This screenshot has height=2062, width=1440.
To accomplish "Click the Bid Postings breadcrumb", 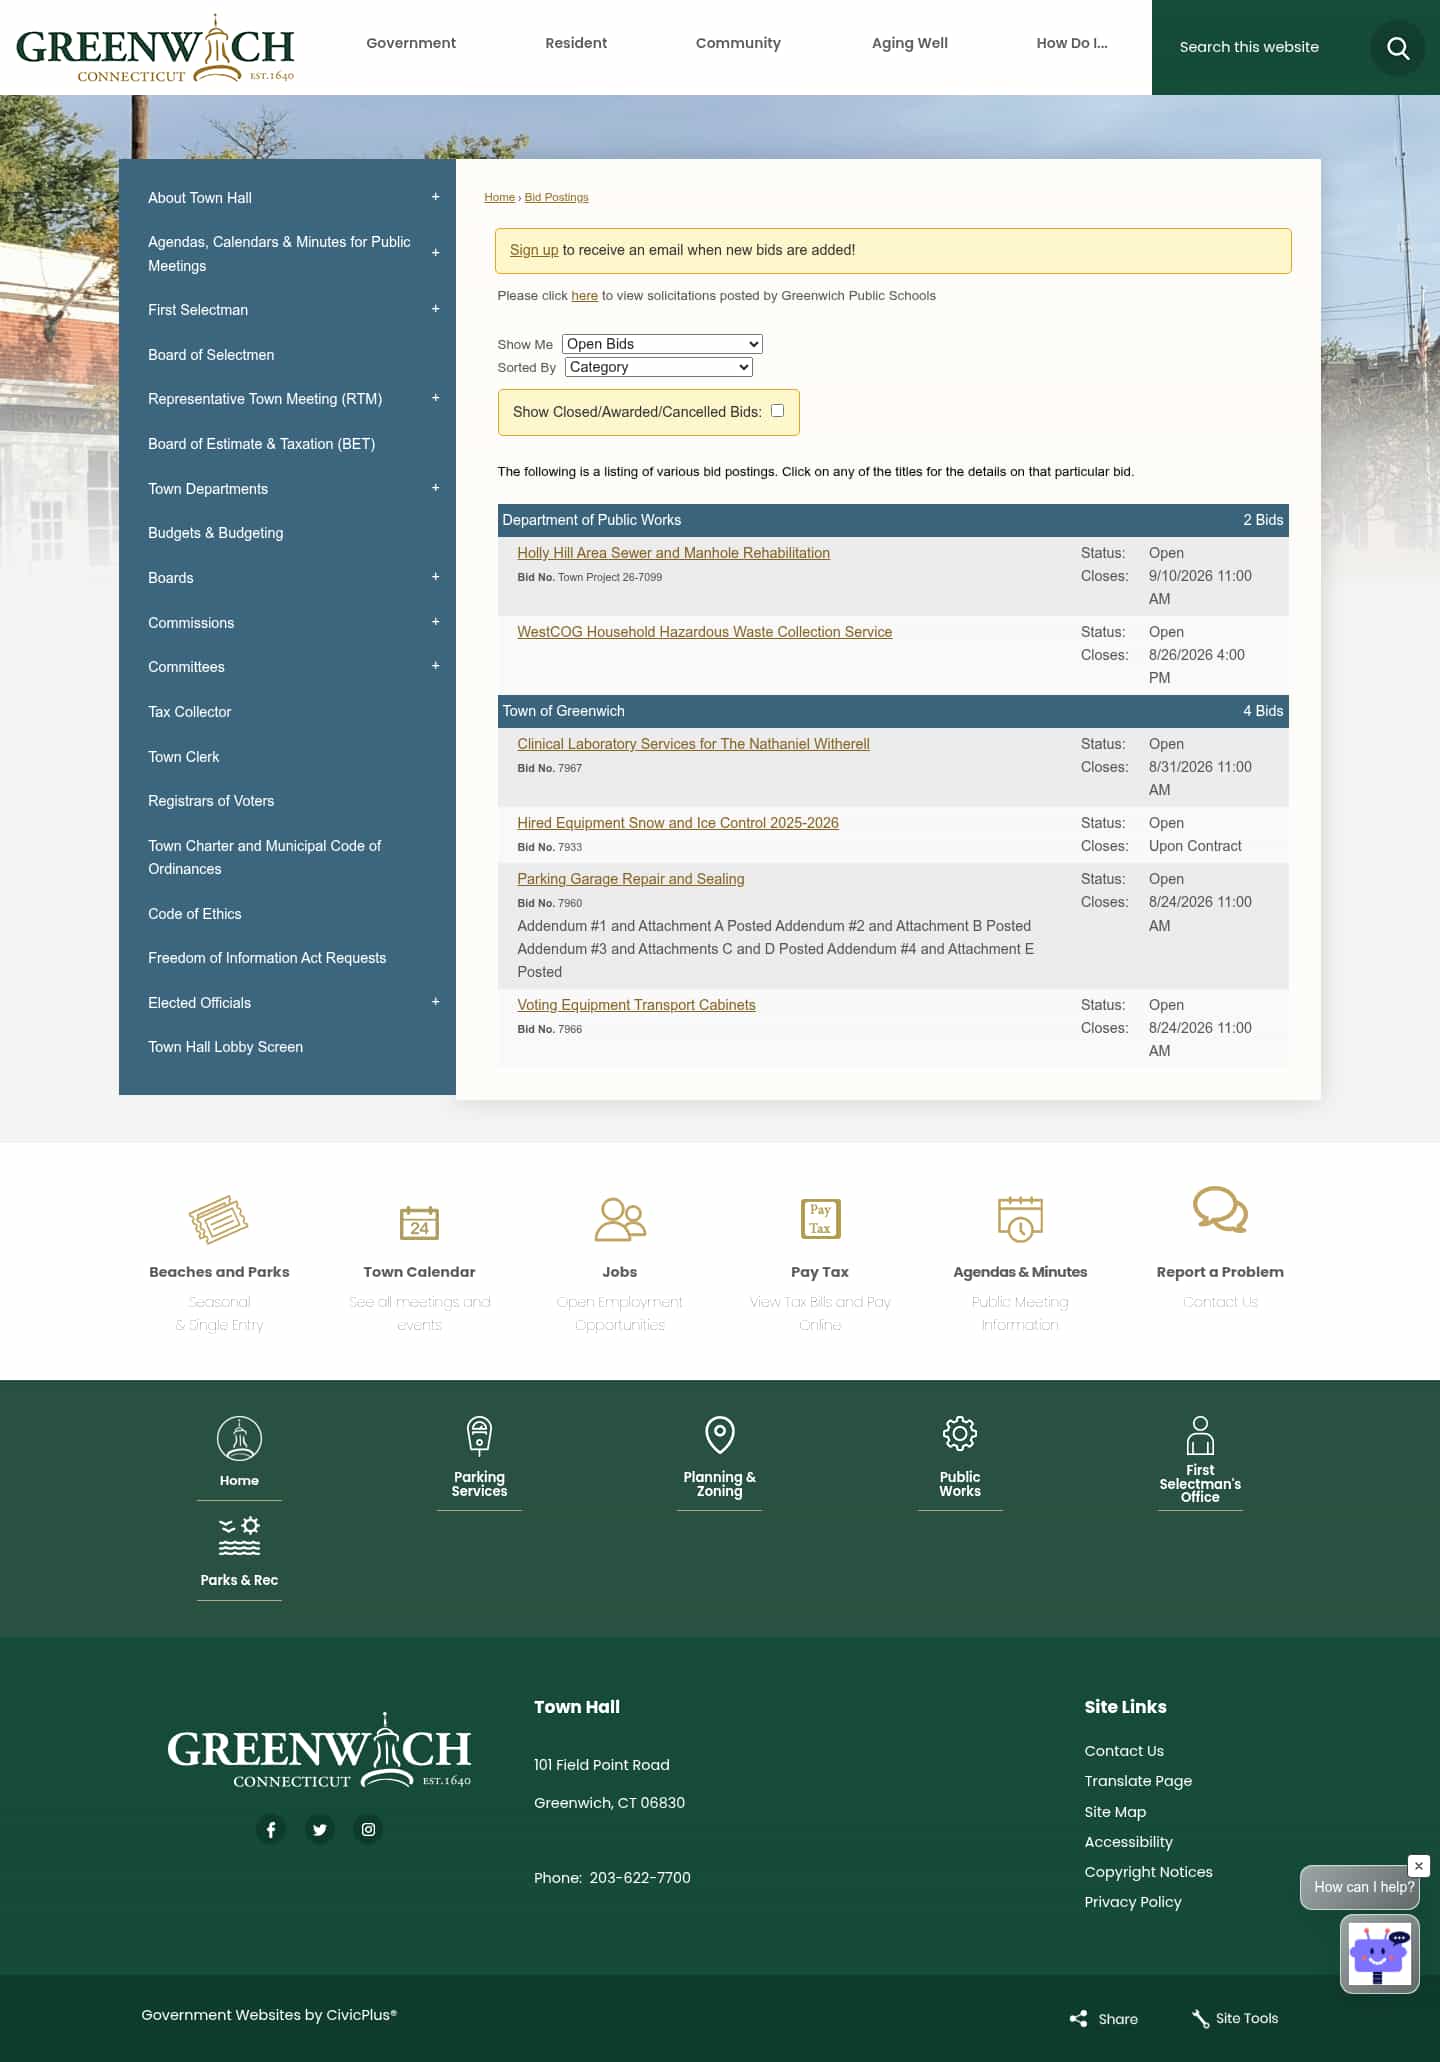I will (x=557, y=197).
